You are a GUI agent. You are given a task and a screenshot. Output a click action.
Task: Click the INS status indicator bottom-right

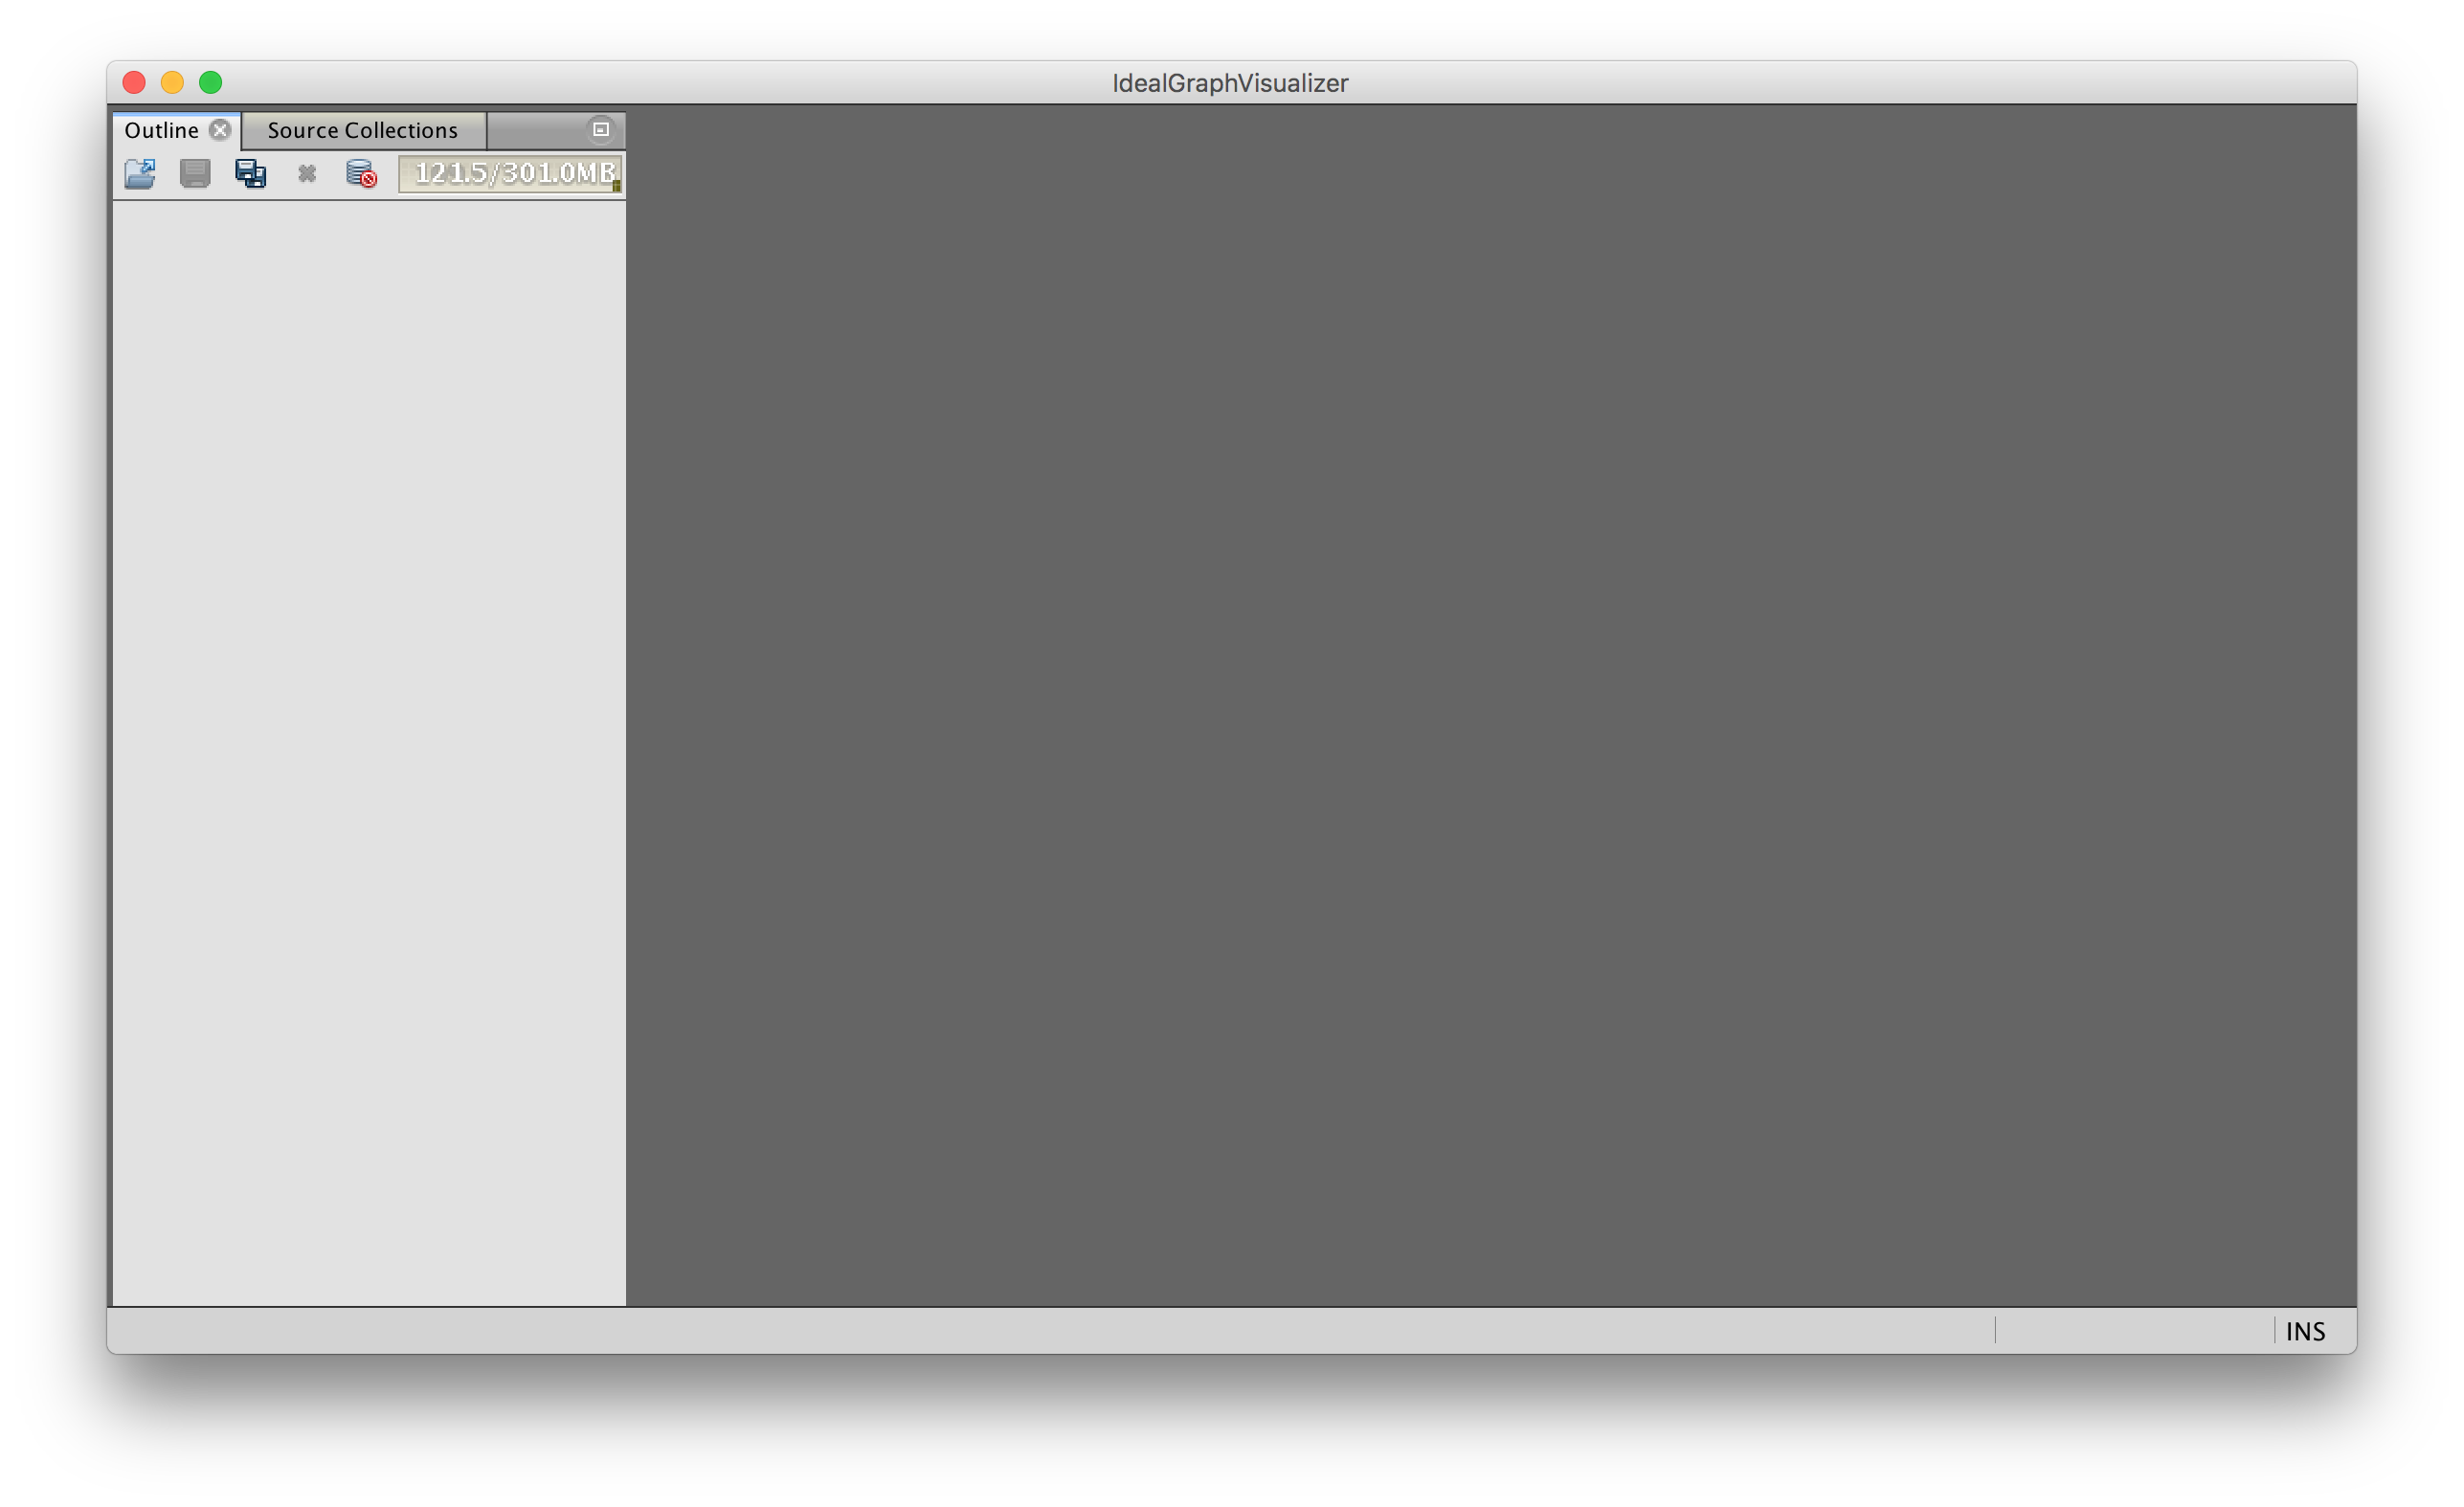2309,1333
